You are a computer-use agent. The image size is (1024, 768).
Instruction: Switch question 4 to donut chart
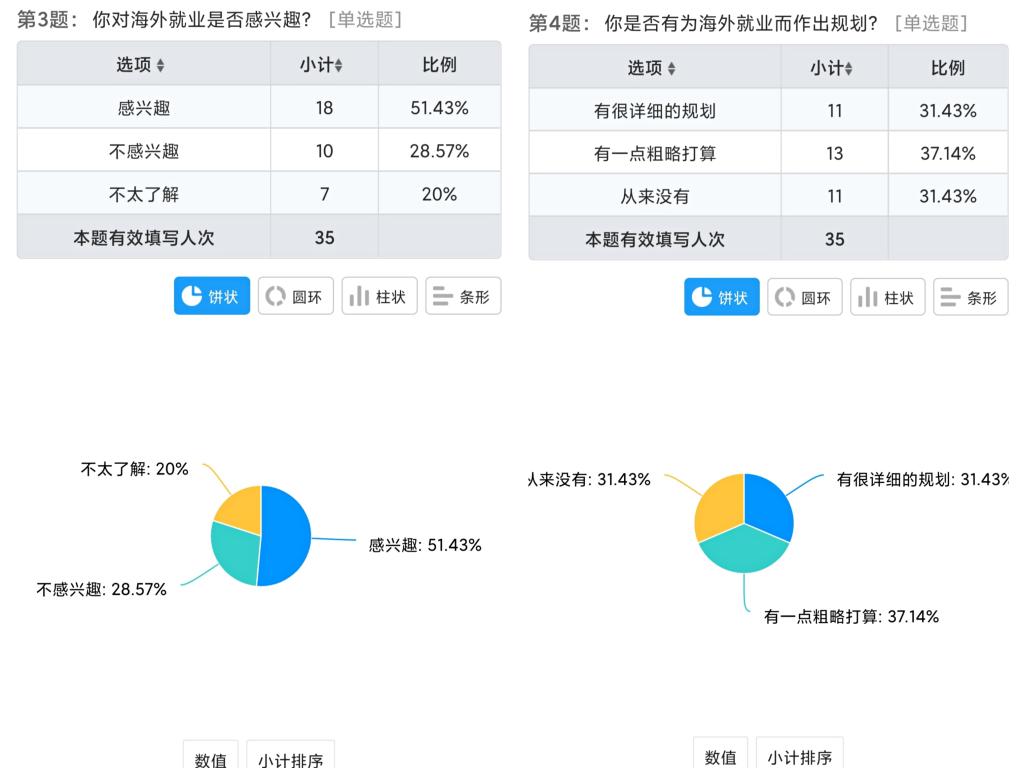click(x=805, y=297)
